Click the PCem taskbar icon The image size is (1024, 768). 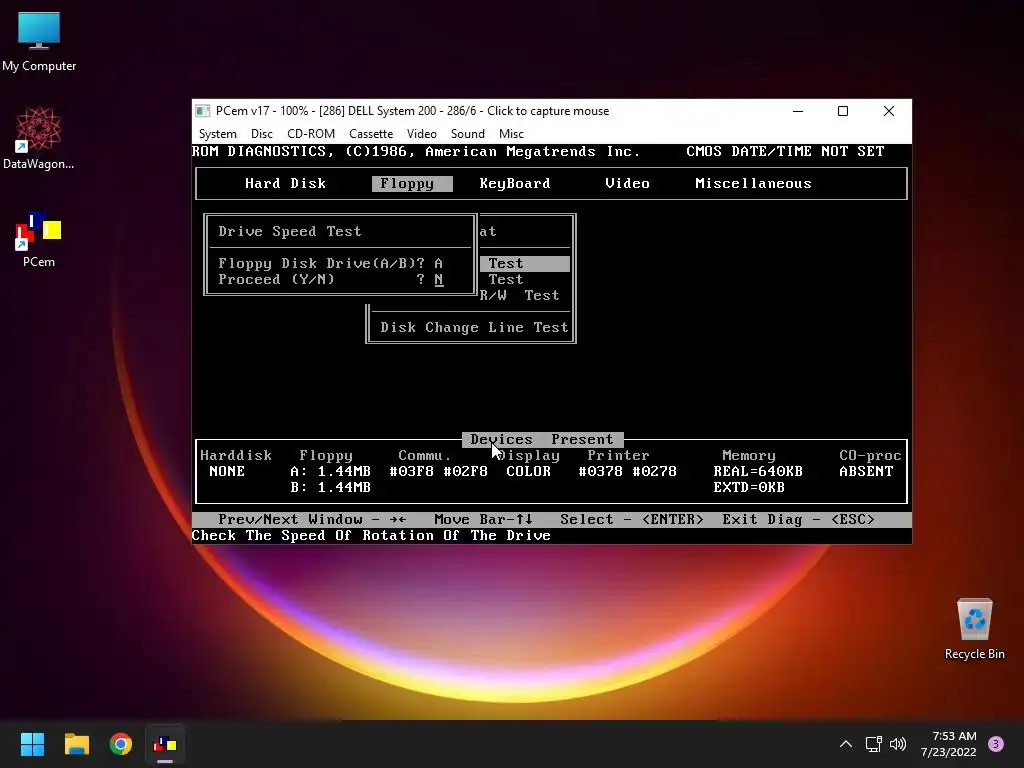tap(165, 744)
